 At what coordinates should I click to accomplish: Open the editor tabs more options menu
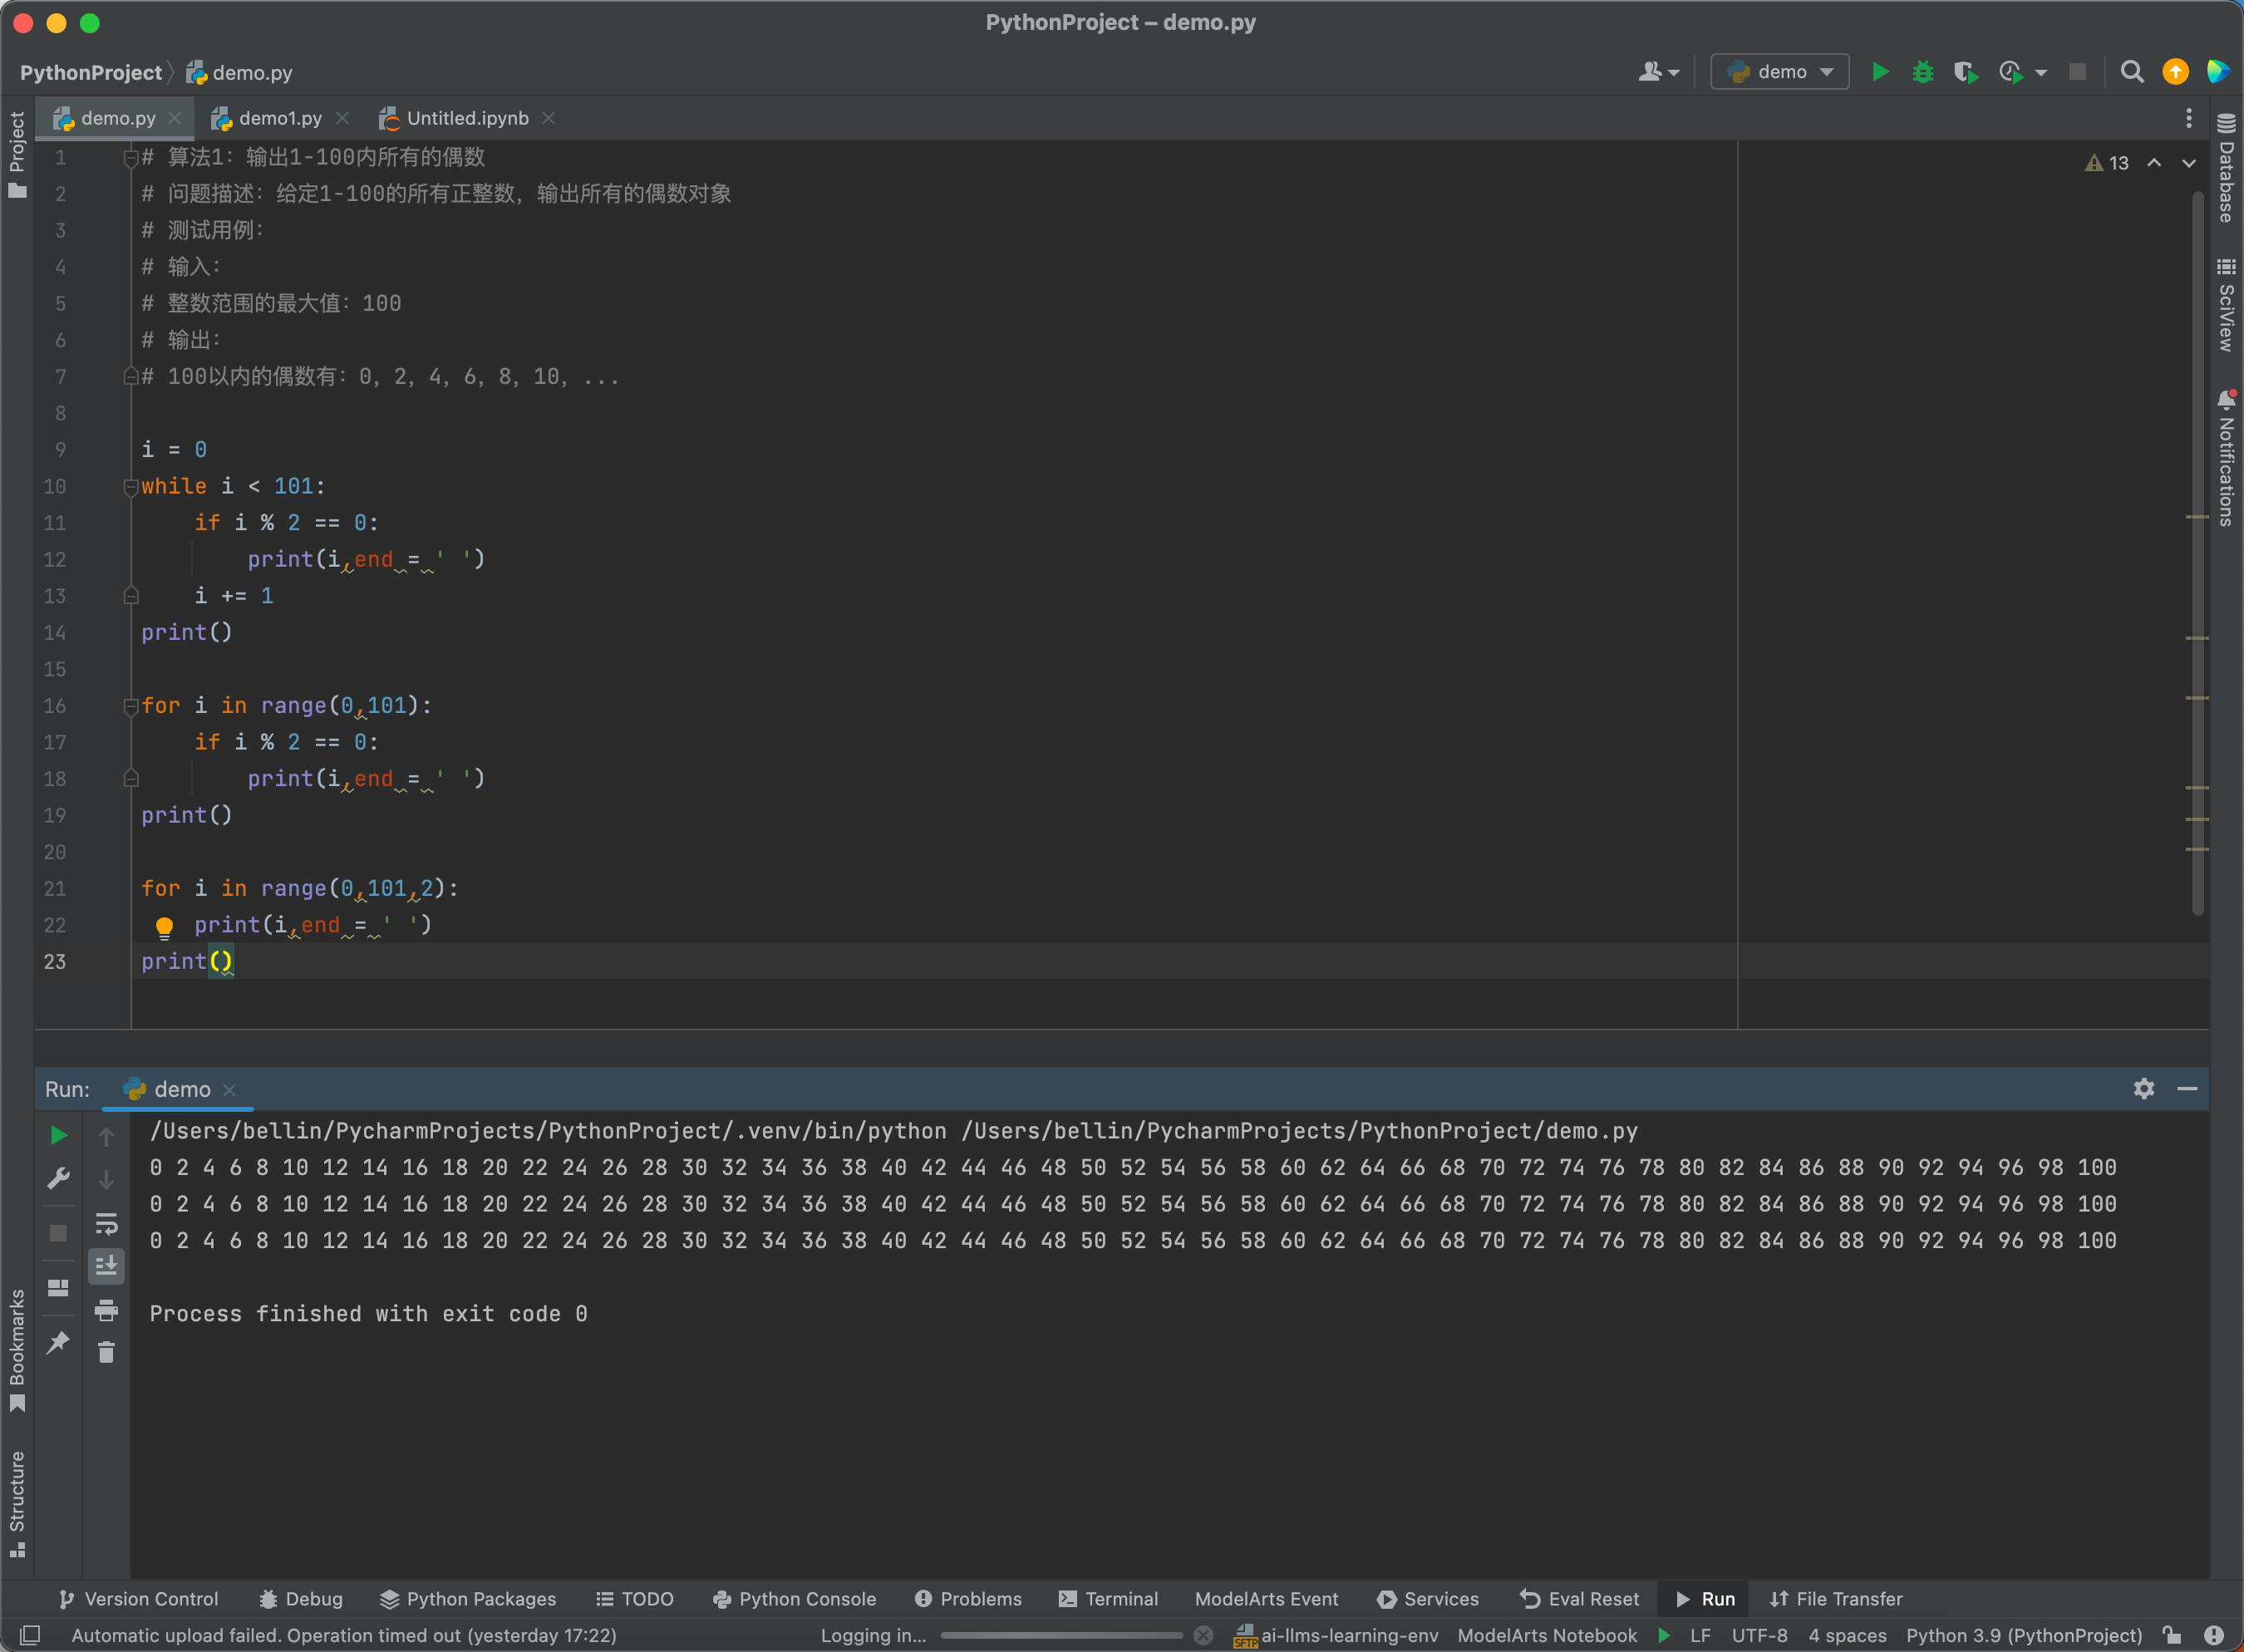[x=2189, y=118]
